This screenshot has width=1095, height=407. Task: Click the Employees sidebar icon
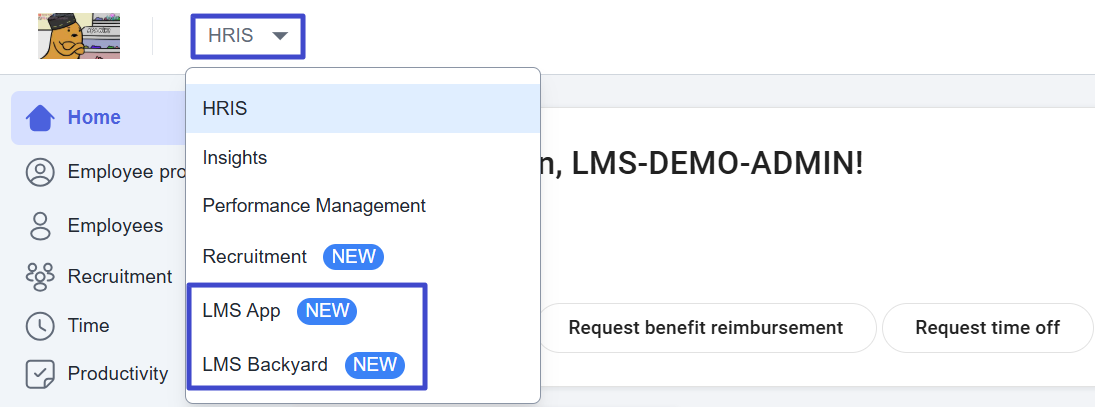pos(40,226)
